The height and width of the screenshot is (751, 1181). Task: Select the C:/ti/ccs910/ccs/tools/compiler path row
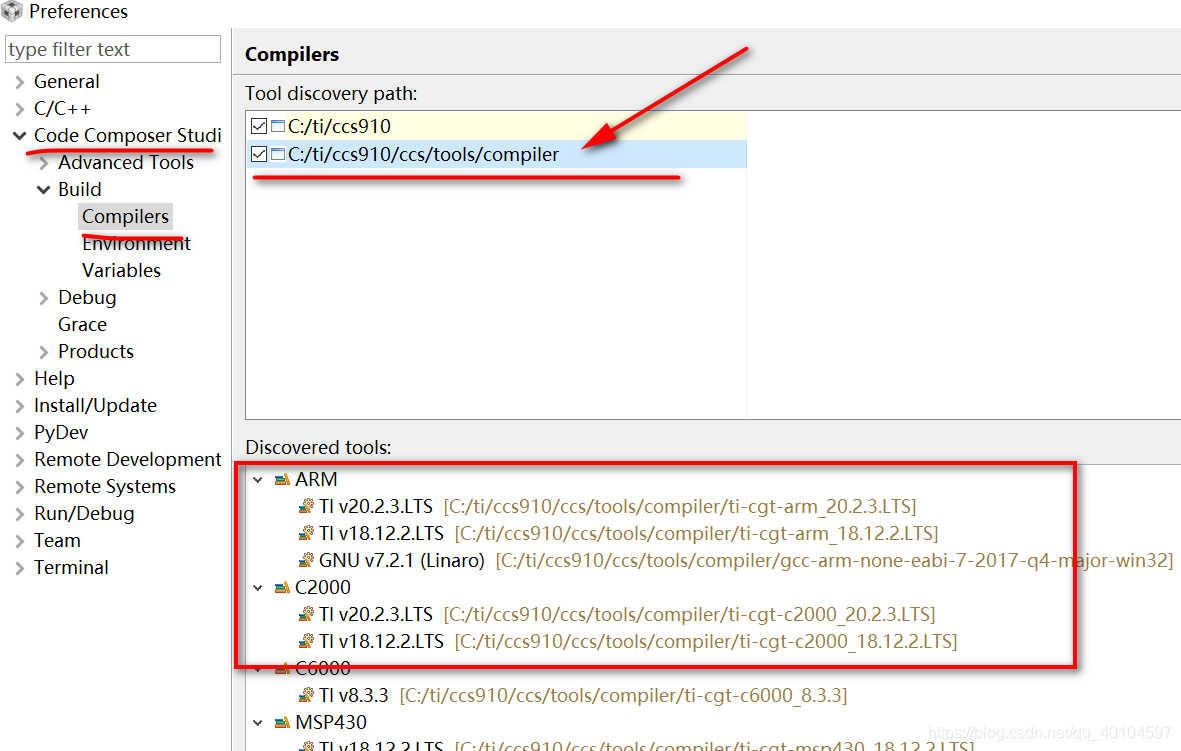click(496, 154)
